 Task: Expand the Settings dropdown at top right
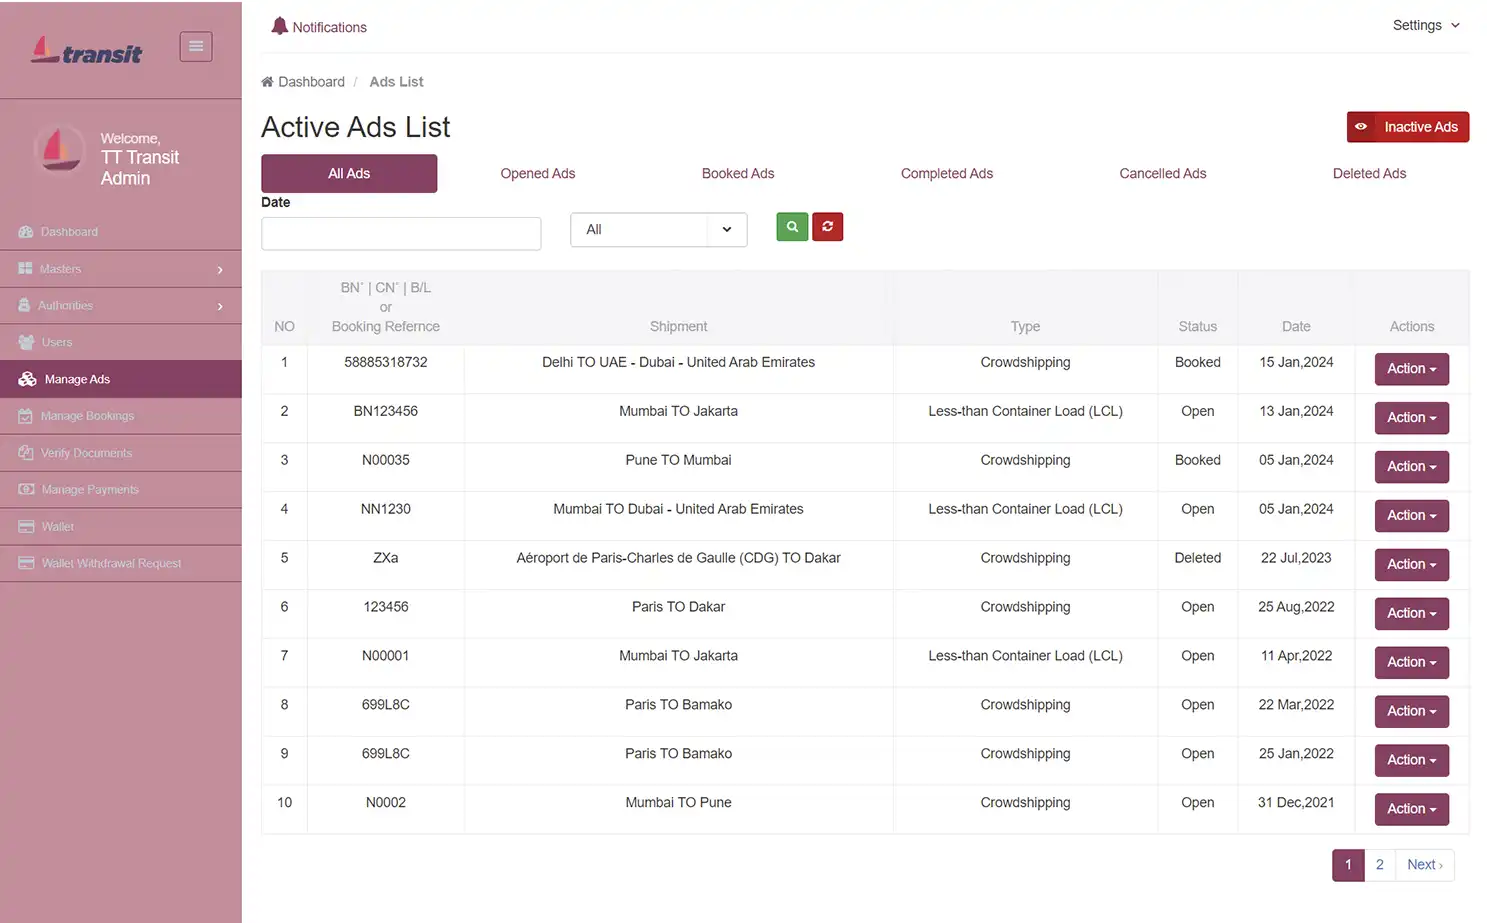(x=1425, y=25)
